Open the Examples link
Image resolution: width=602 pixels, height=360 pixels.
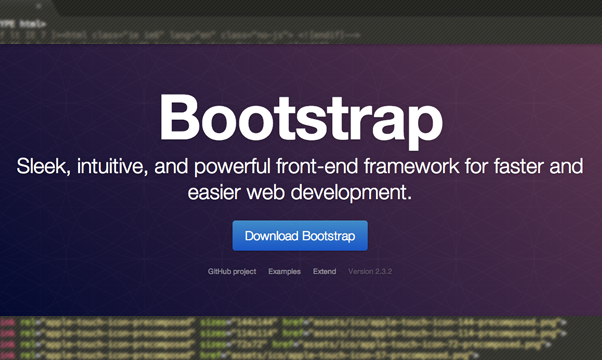[284, 272]
